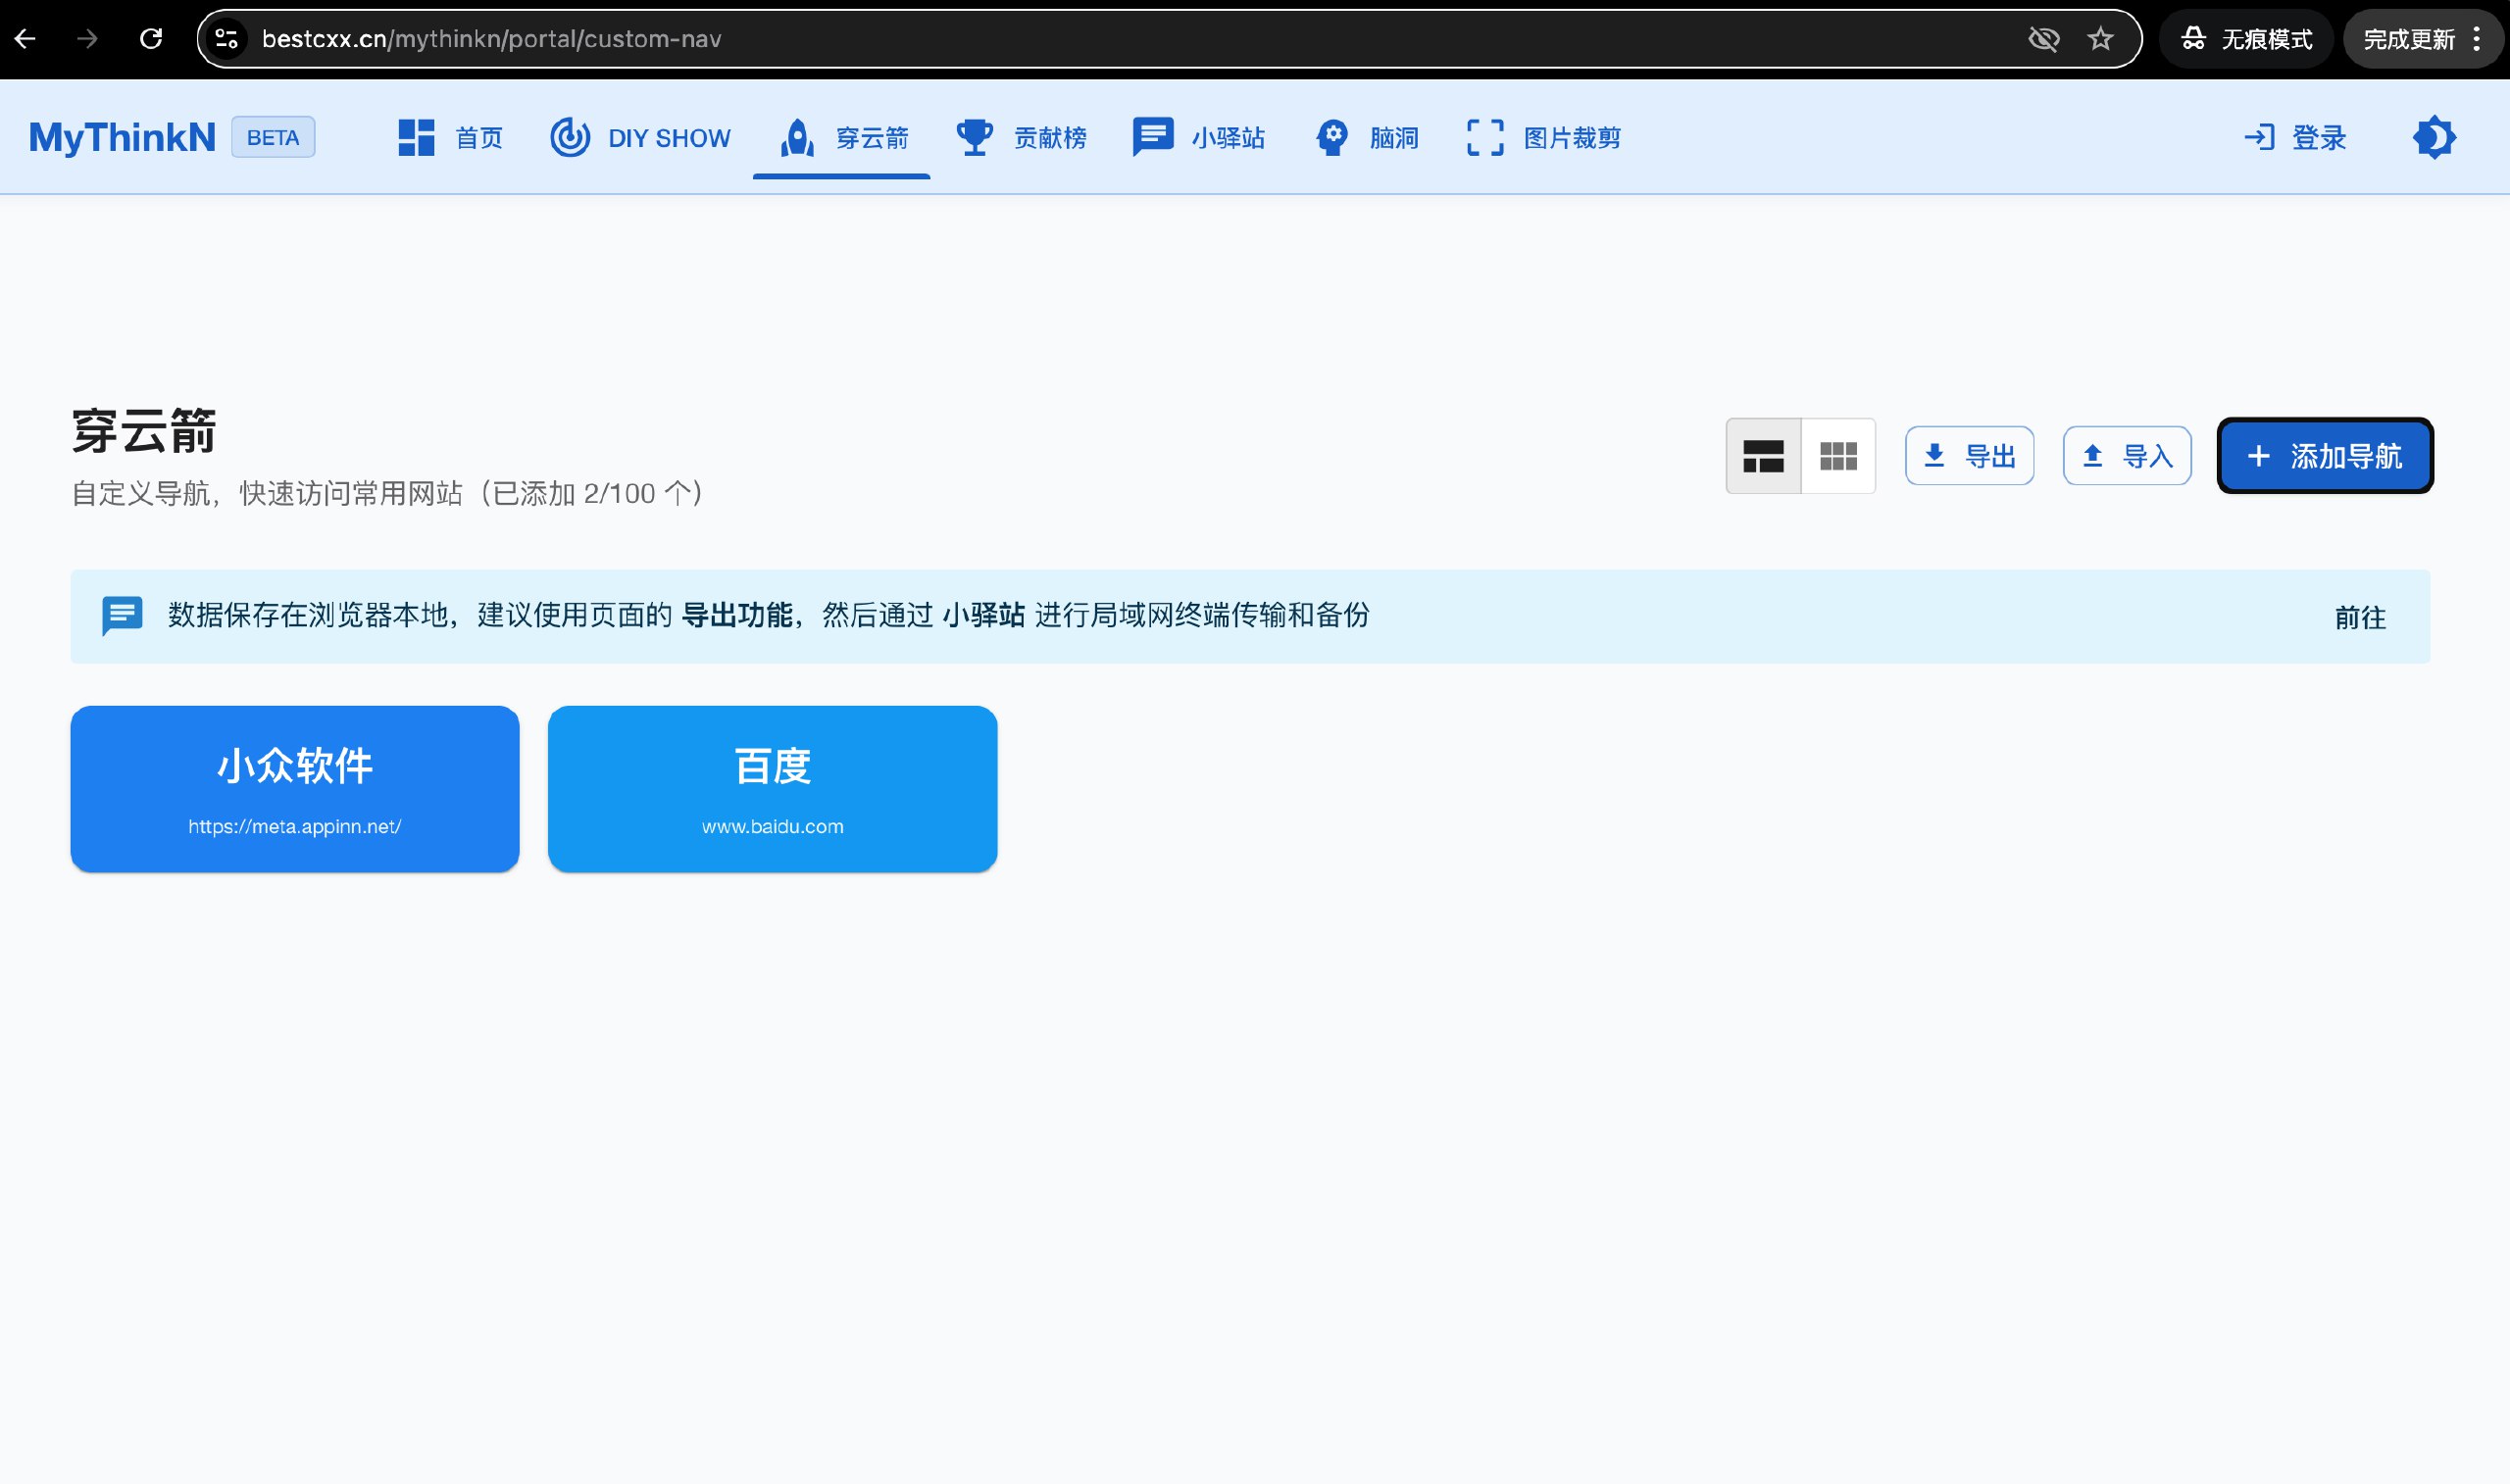Image resolution: width=2510 pixels, height=1484 pixels.
Task: Click the 穿云箭 page heading
Action: click(x=144, y=431)
